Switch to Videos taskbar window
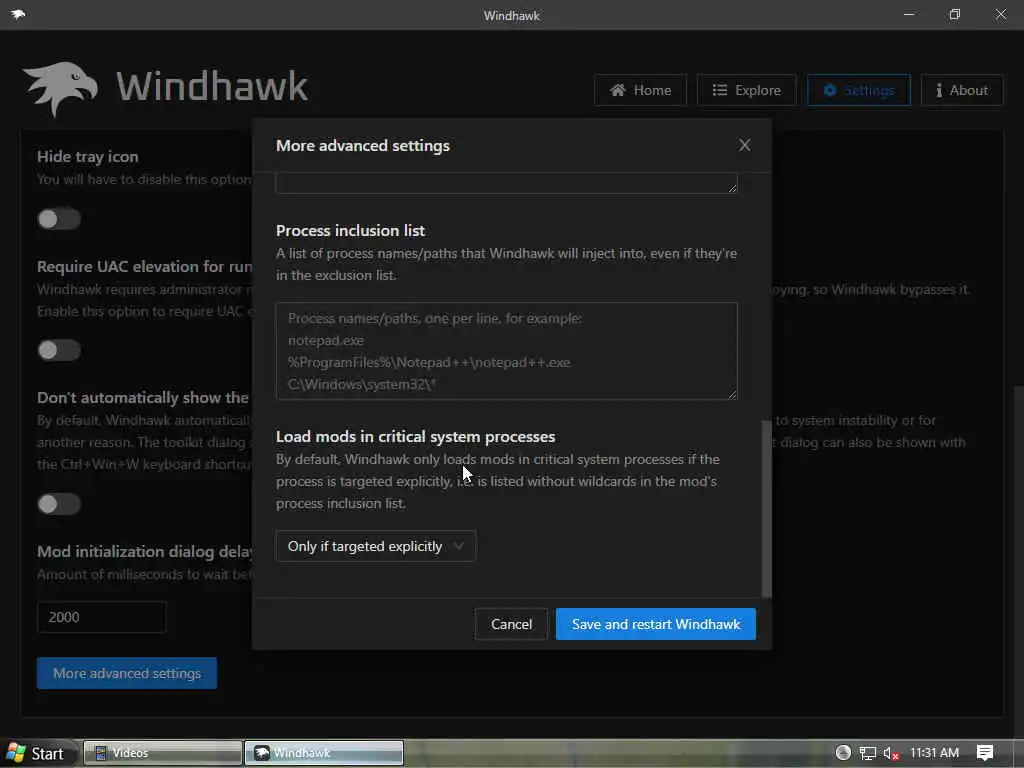This screenshot has width=1024, height=768. (163, 753)
